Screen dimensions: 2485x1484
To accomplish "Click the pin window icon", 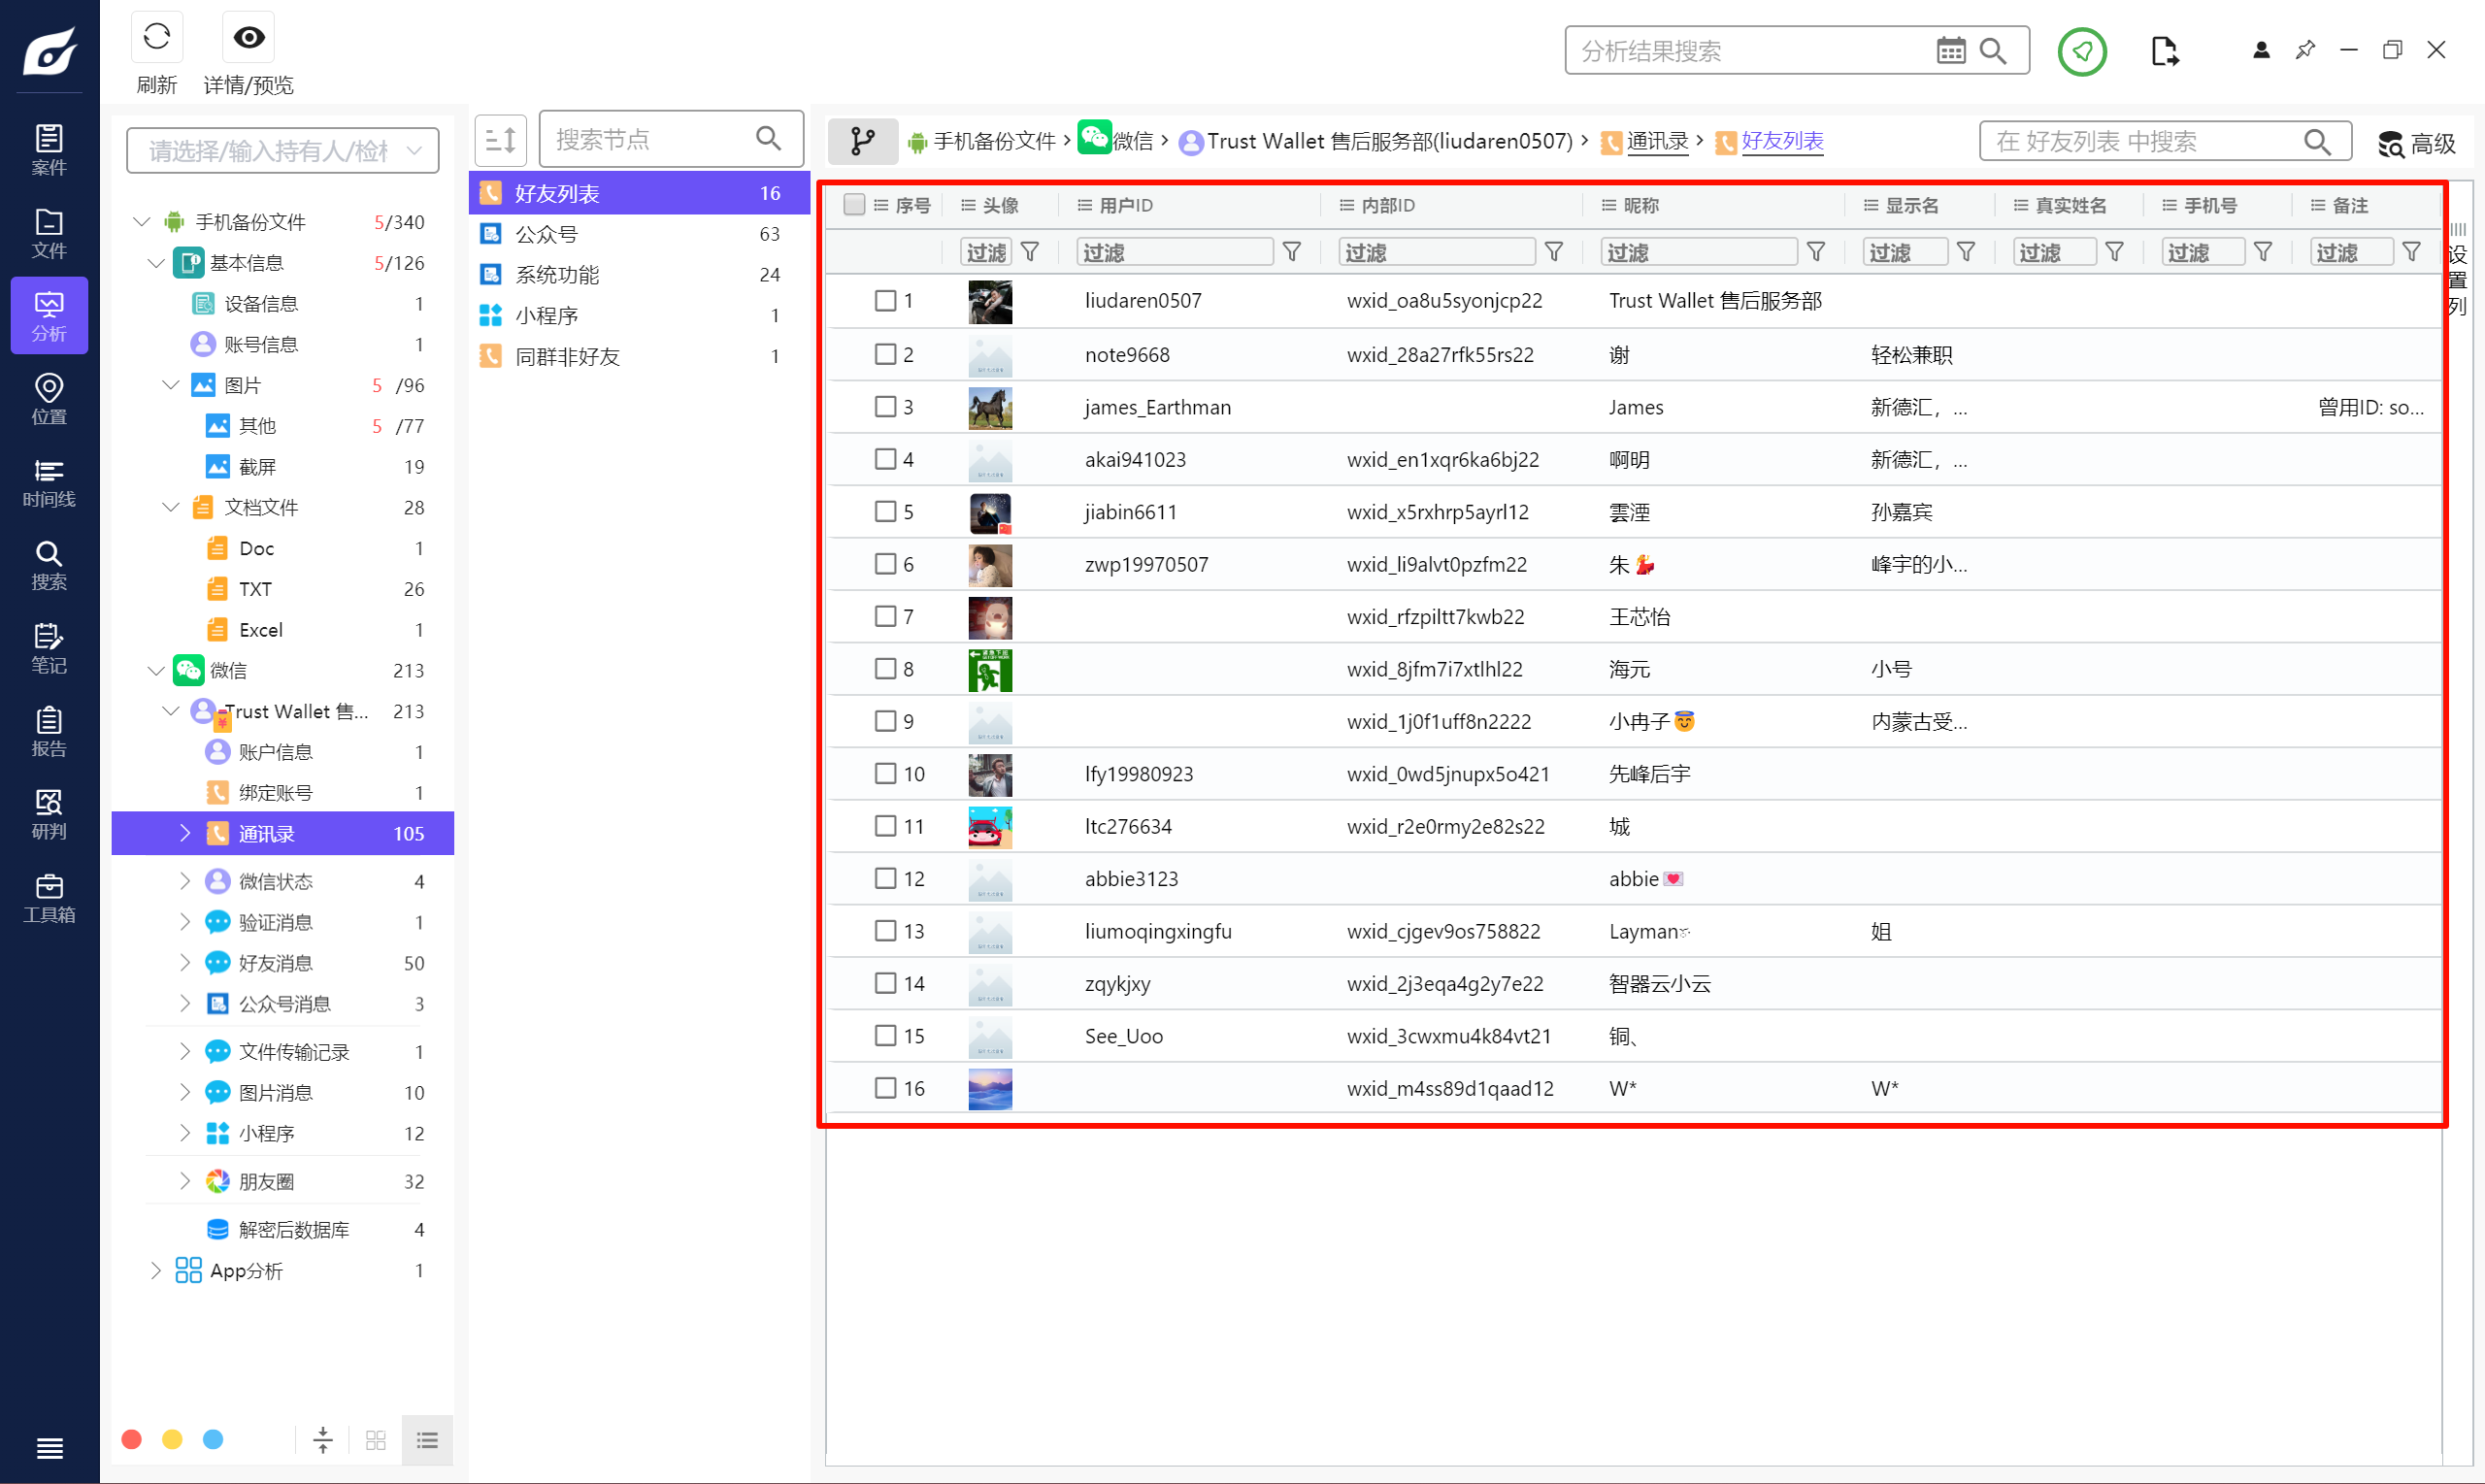I will point(2305,49).
